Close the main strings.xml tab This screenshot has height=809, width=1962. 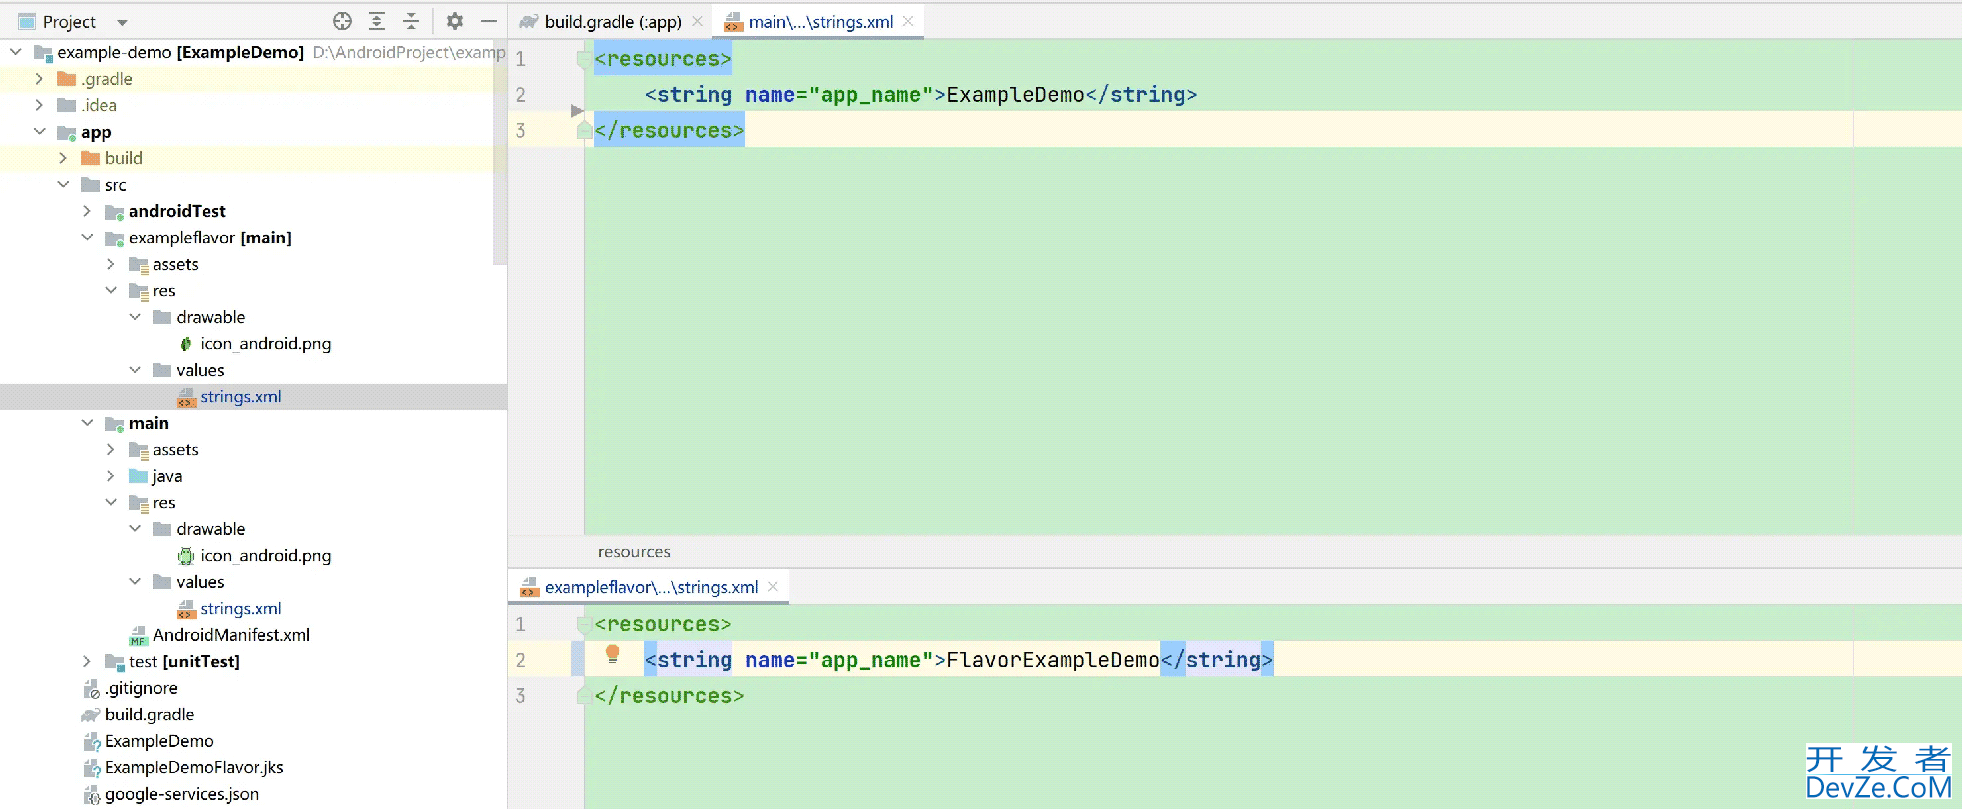(908, 21)
